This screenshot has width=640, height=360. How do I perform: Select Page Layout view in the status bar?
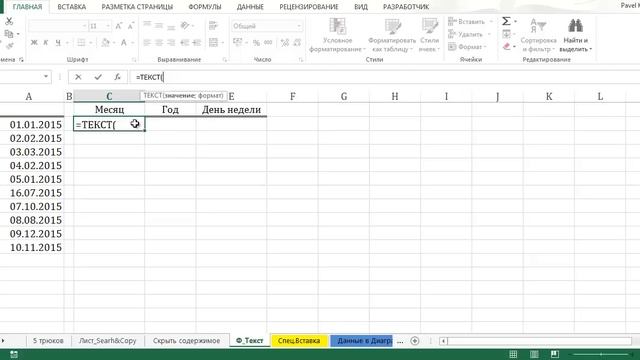[534, 354]
